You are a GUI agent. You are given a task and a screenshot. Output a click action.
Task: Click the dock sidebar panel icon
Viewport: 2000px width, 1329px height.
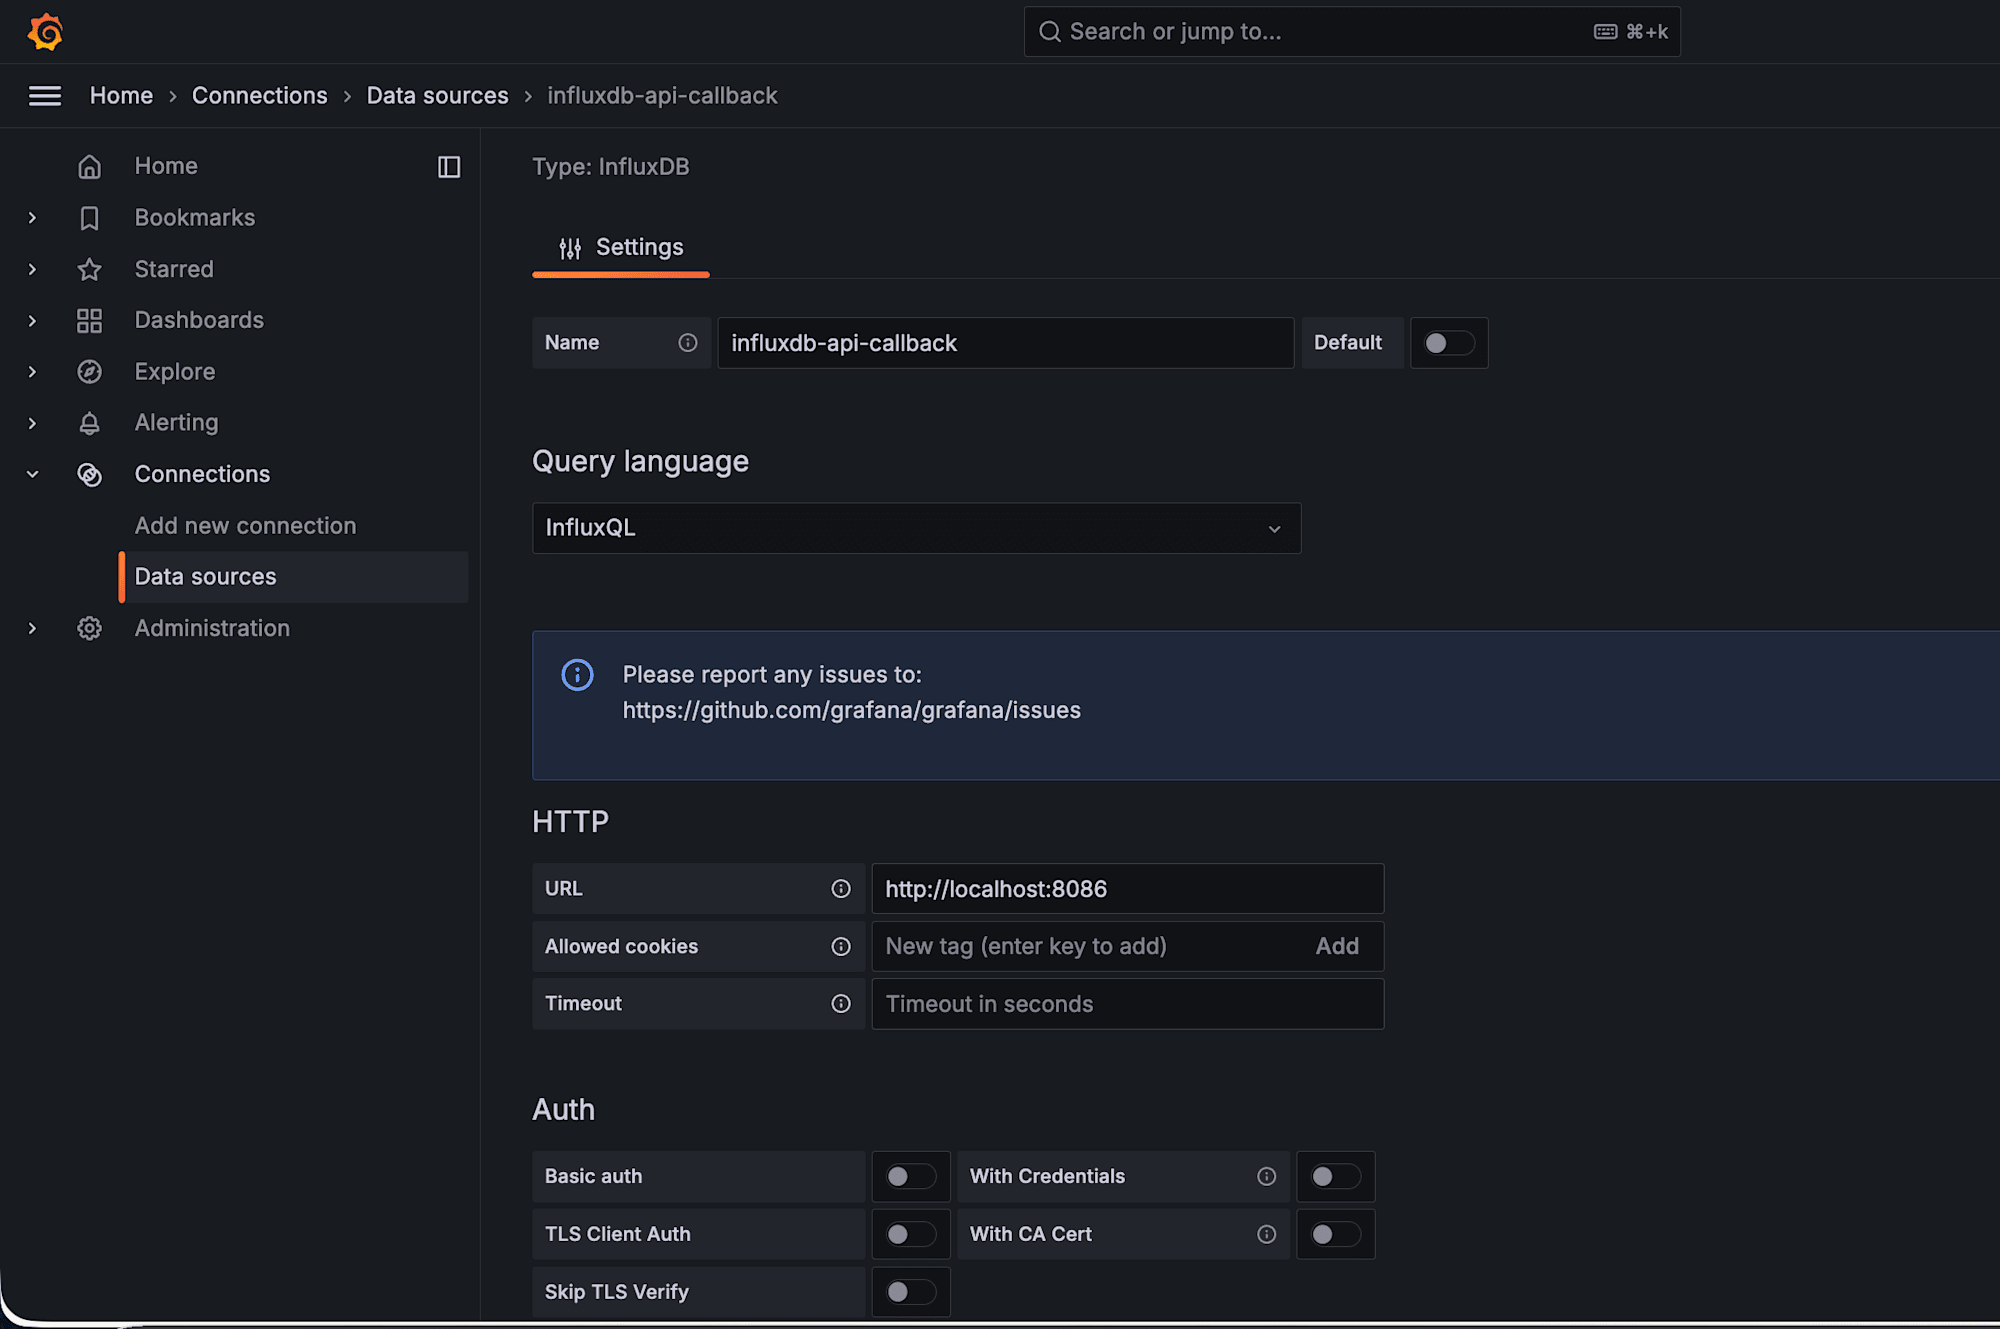449,167
